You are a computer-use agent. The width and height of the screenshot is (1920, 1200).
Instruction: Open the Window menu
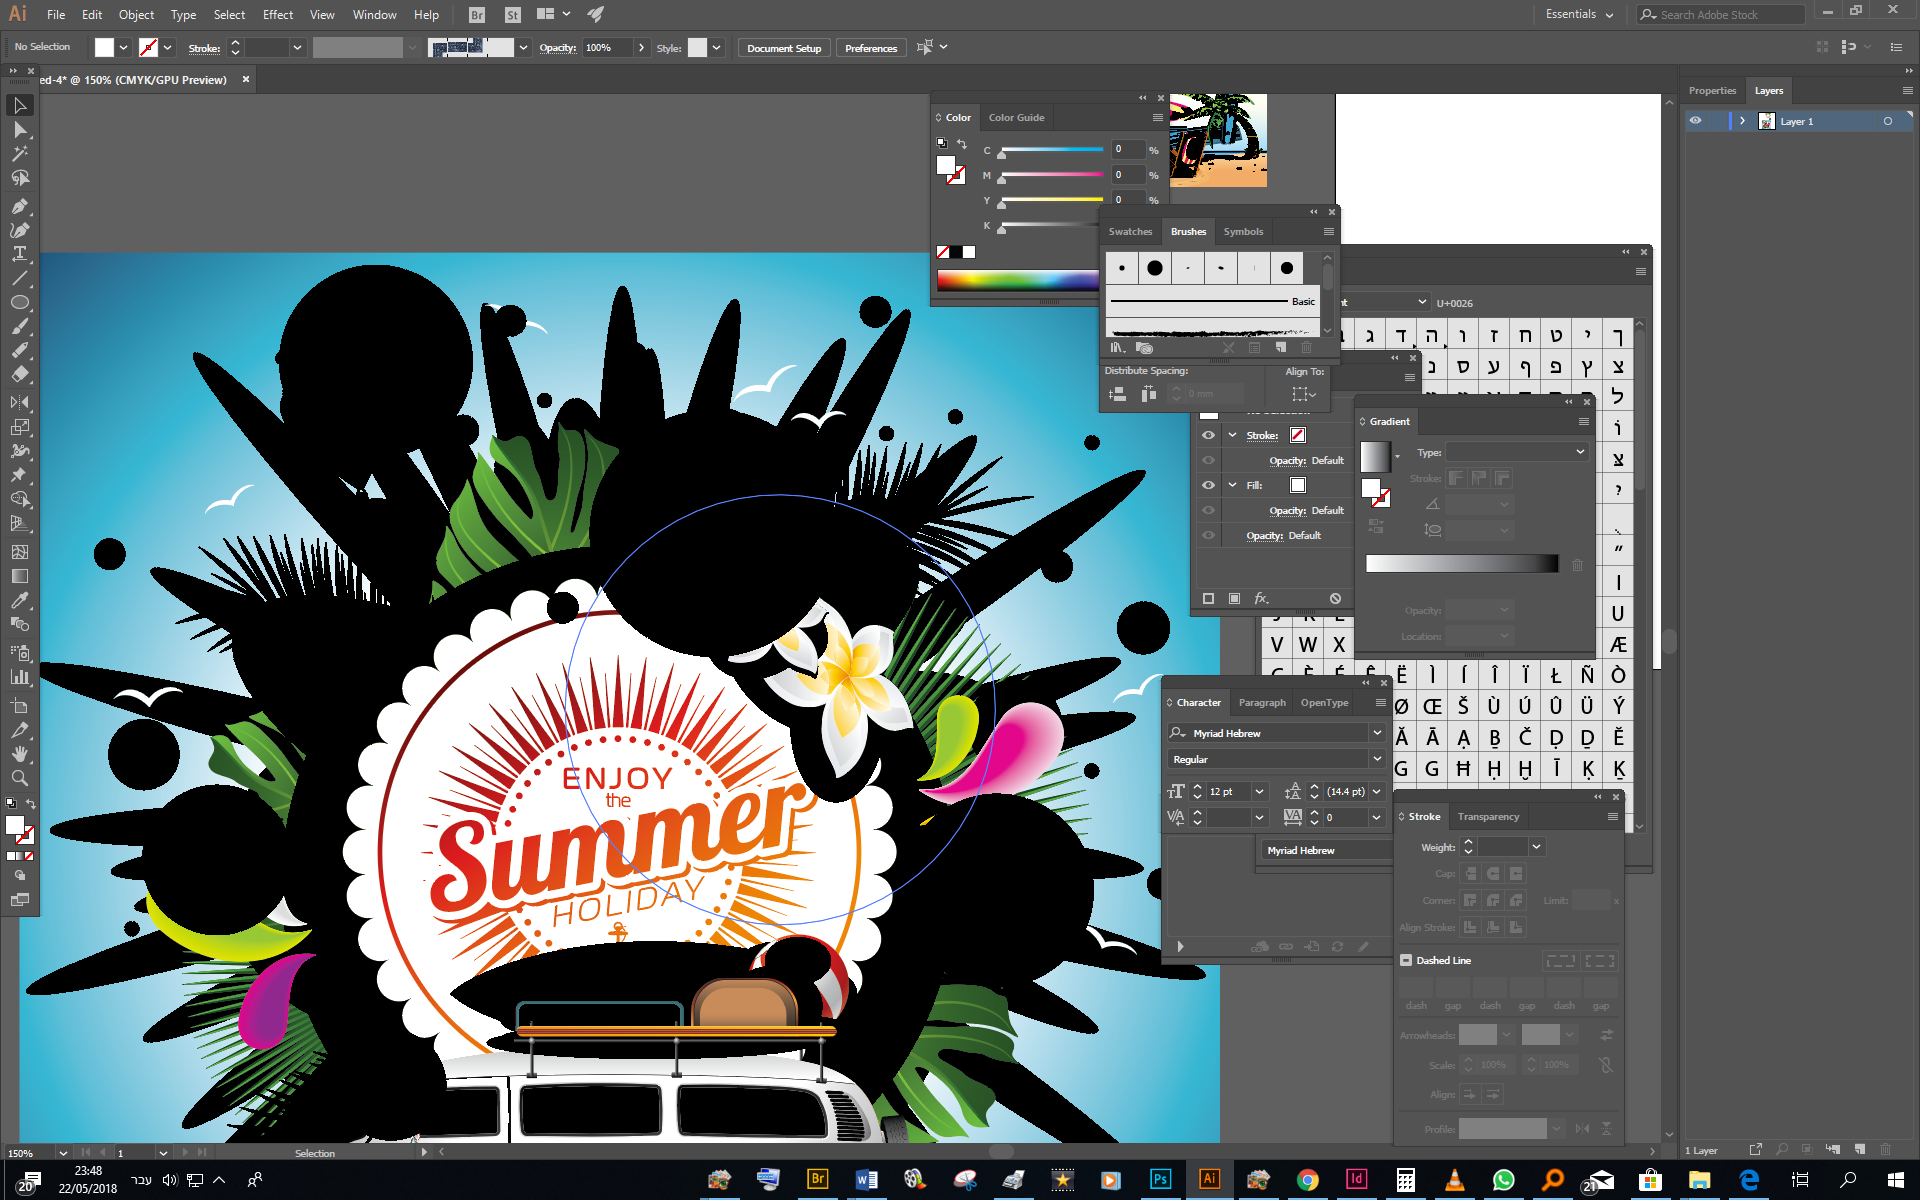click(374, 15)
